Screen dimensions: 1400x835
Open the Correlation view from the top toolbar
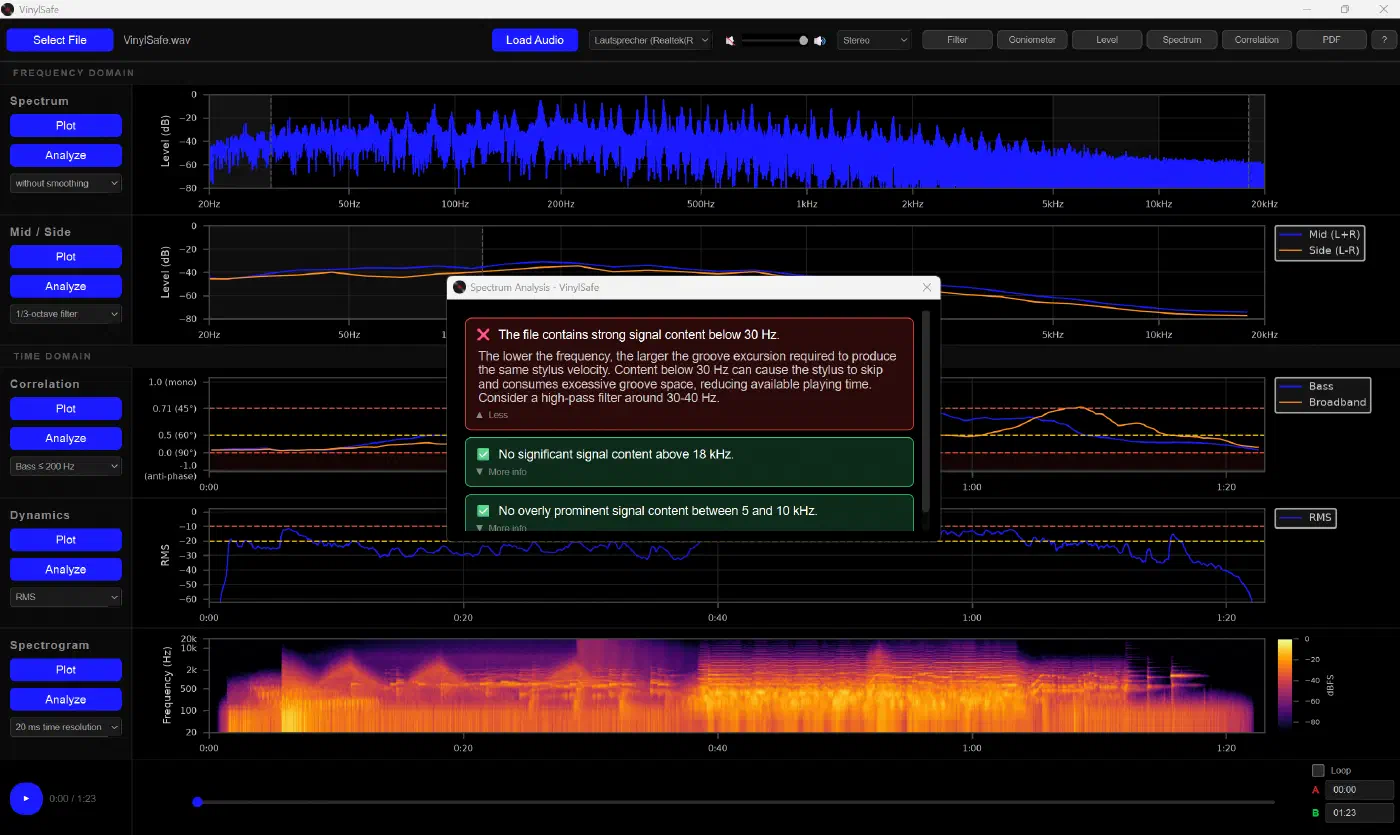1257,40
